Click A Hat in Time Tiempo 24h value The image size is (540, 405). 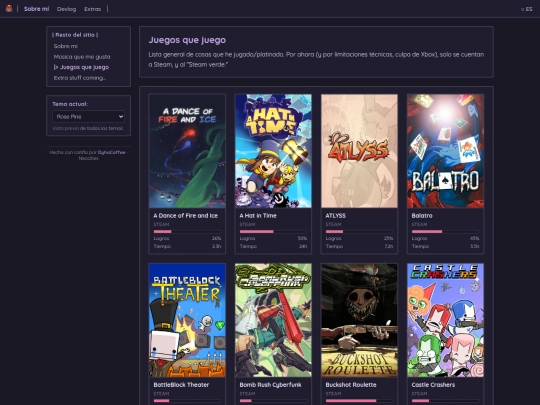pyautogui.click(x=303, y=246)
